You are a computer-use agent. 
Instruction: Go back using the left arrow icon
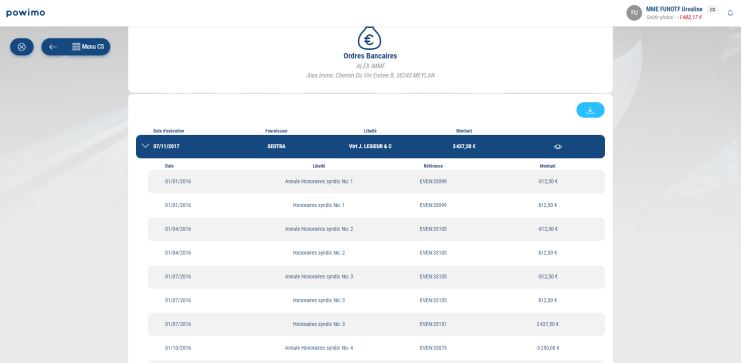pos(53,47)
